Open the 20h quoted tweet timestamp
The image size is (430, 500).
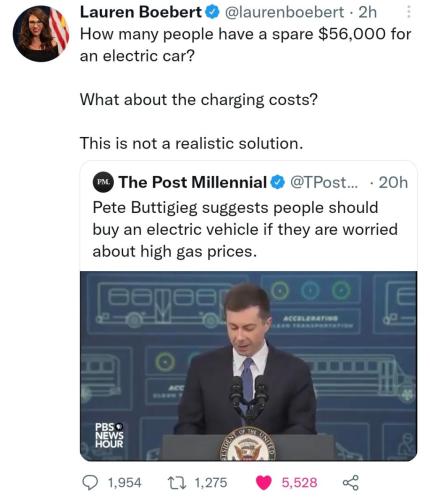tap(393, 182)
